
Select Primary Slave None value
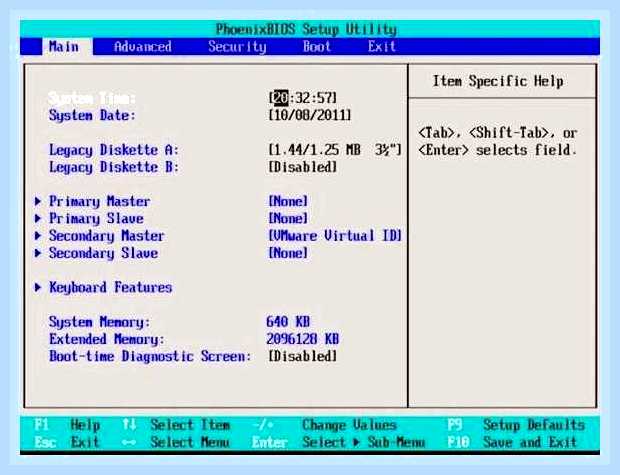click(x=288, y=219)
